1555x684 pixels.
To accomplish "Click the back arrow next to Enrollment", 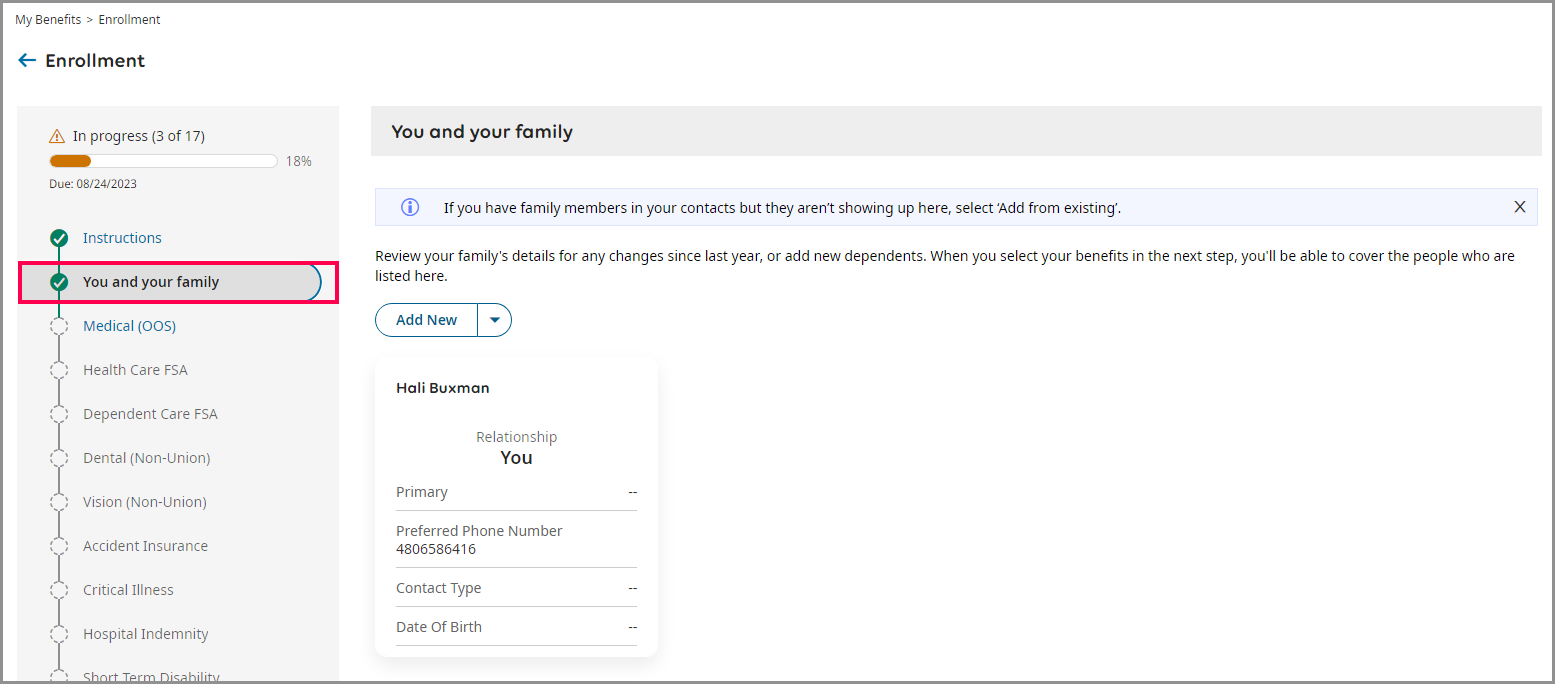I will point(27,61).
